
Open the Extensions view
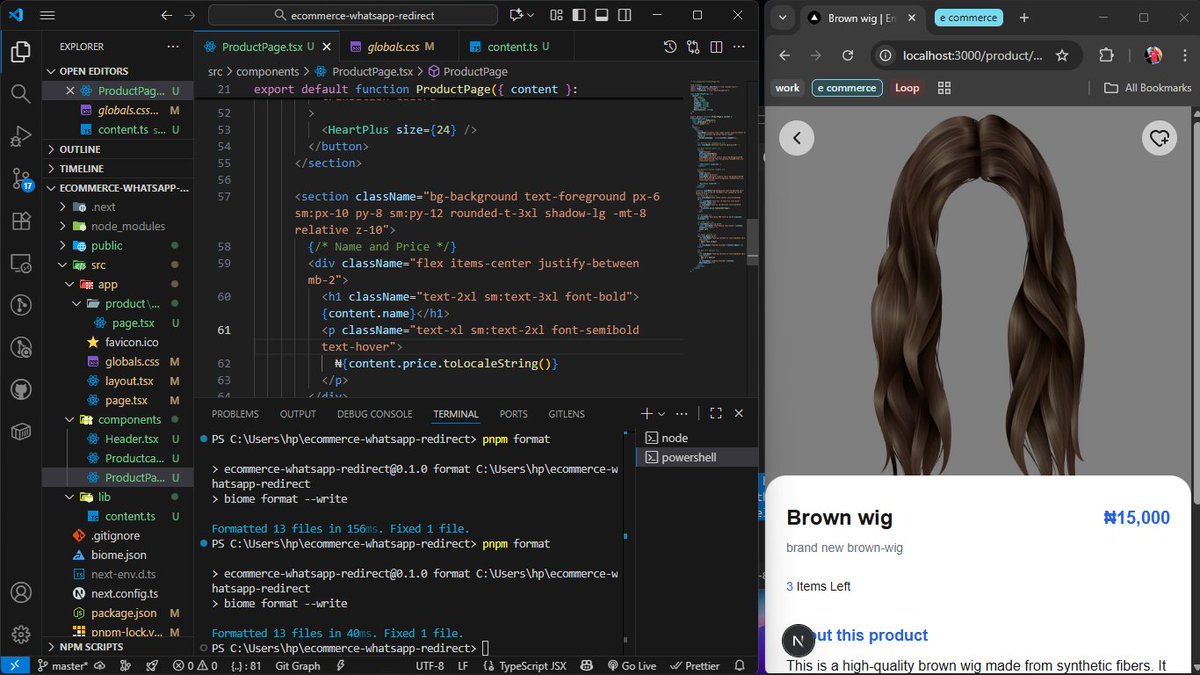pyautogui.click(x=21, y=220)
